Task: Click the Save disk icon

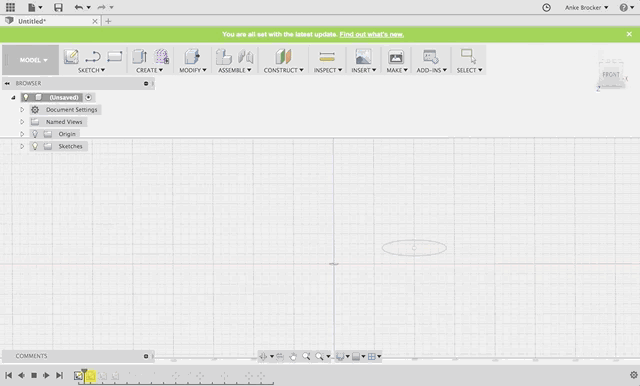Action: tap(58, 7)
